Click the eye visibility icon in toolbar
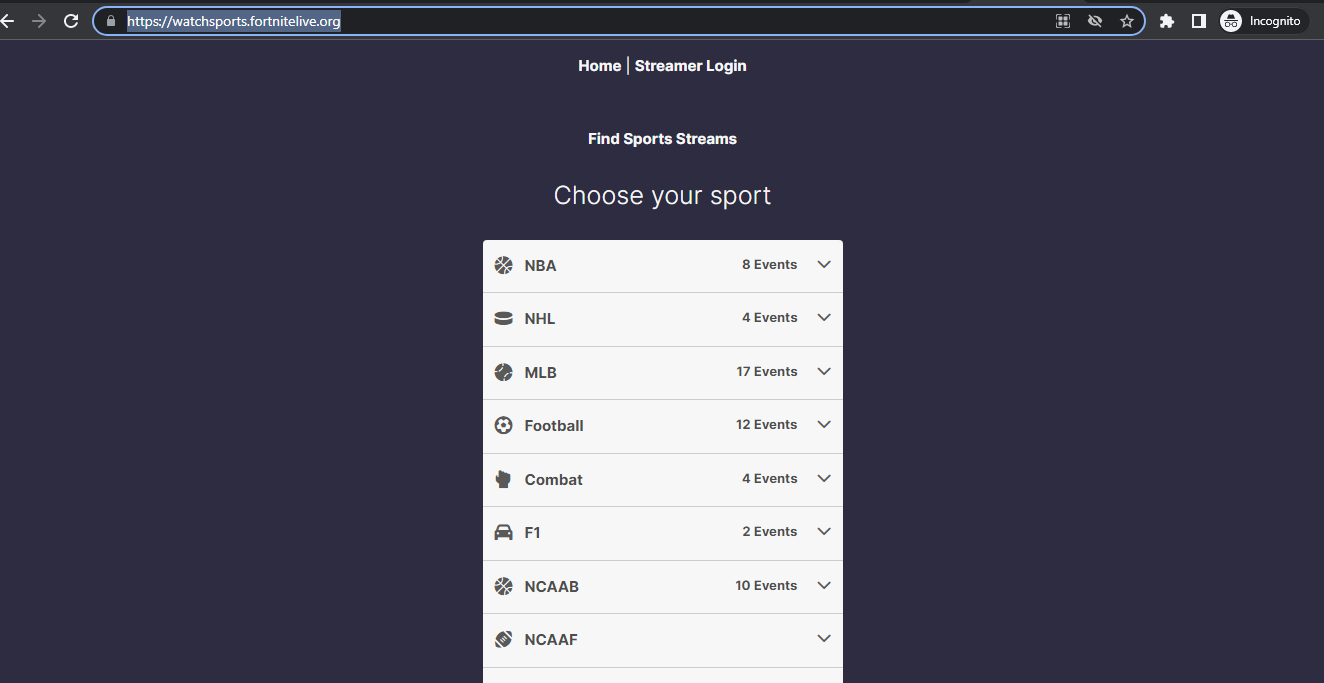The image size is (1324, 683). (1094, 20)
